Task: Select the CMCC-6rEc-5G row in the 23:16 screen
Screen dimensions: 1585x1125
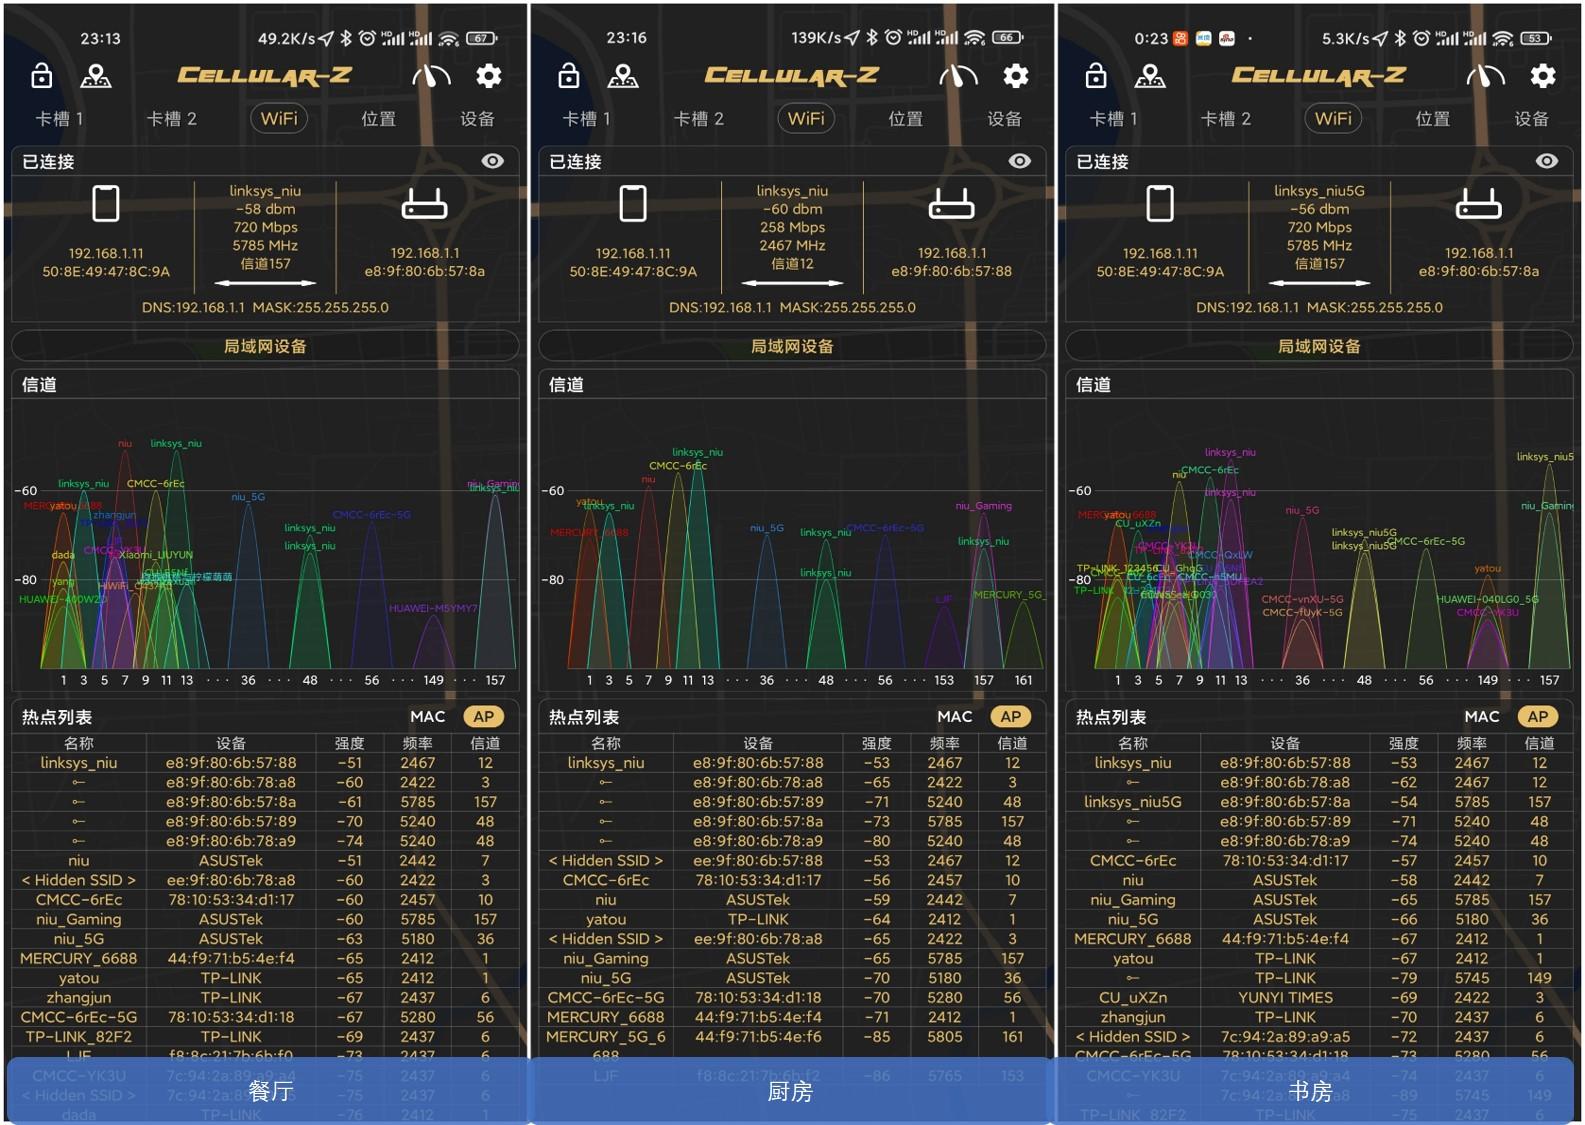Action: (x=792, y=997)
